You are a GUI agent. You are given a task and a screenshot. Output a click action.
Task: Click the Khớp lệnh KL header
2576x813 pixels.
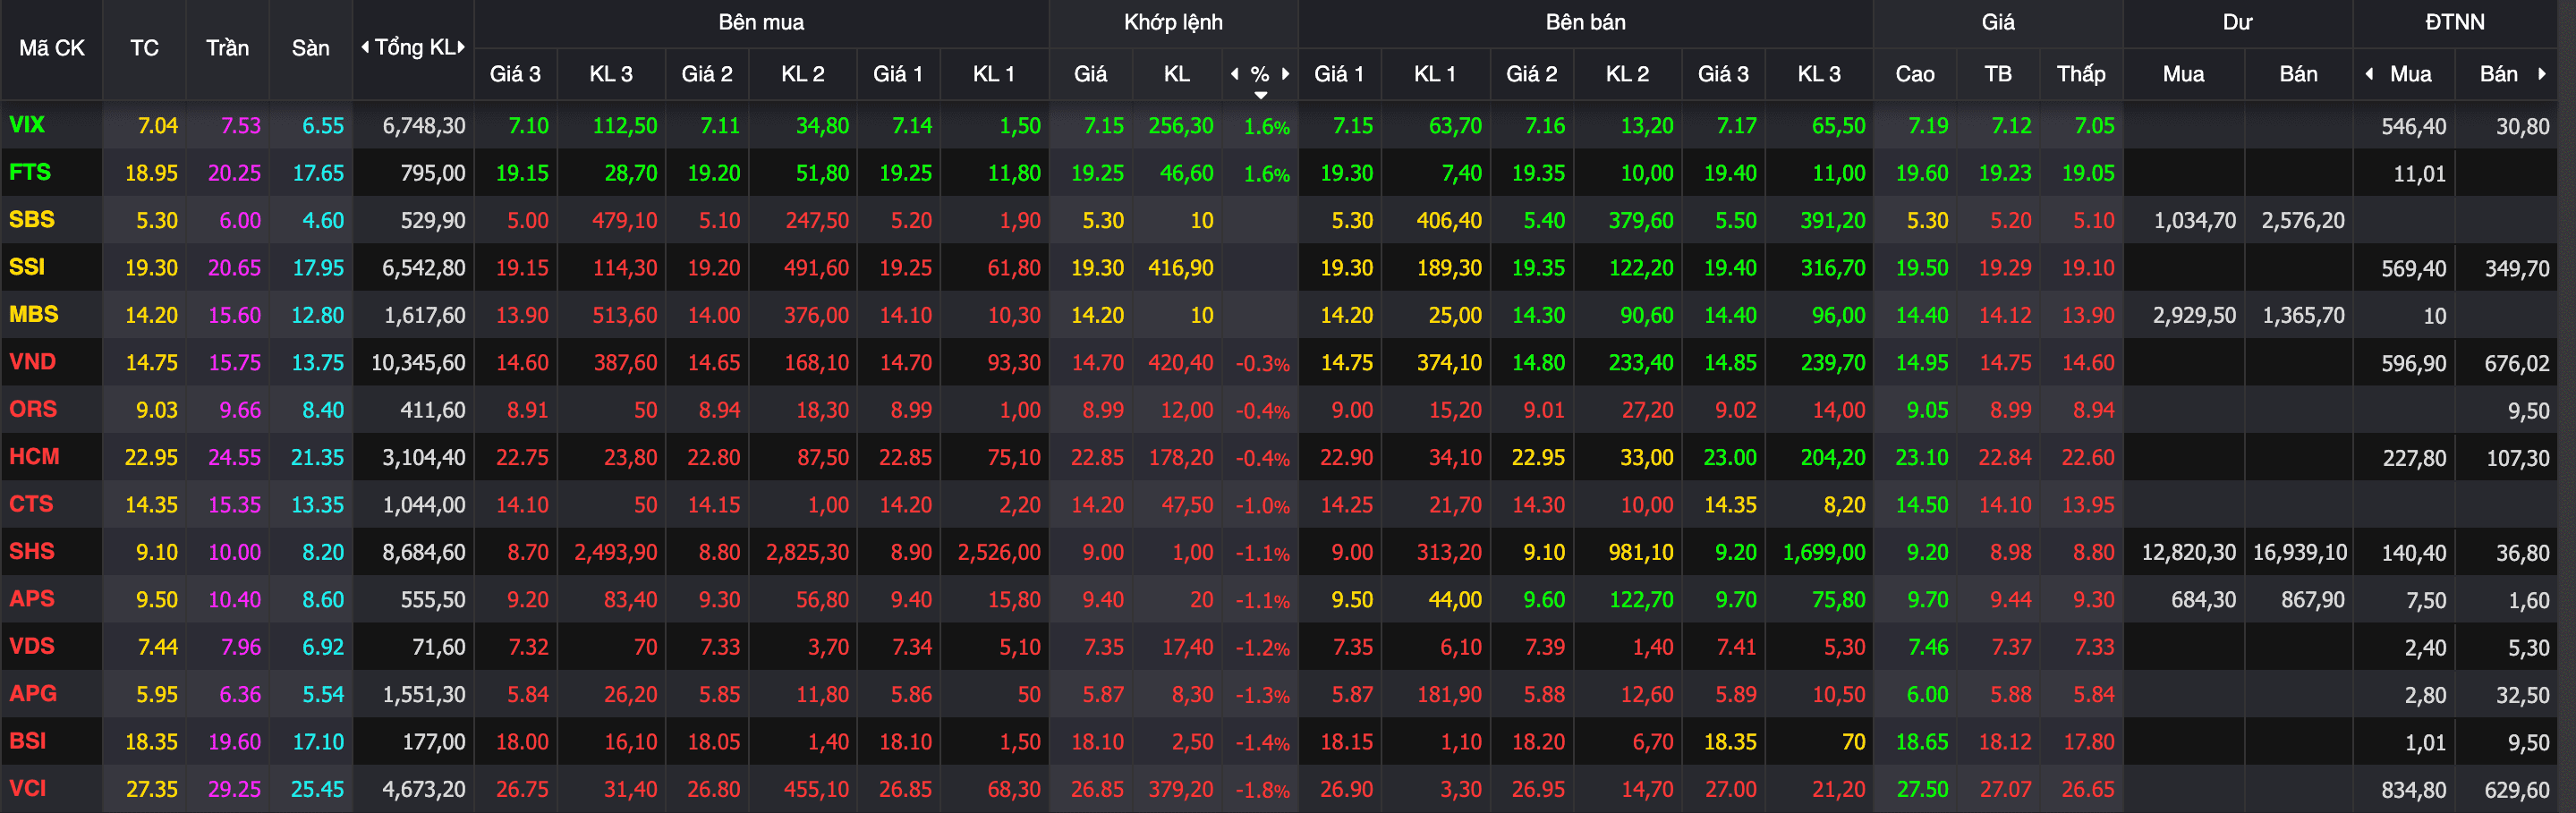[x=1176, y=73]
